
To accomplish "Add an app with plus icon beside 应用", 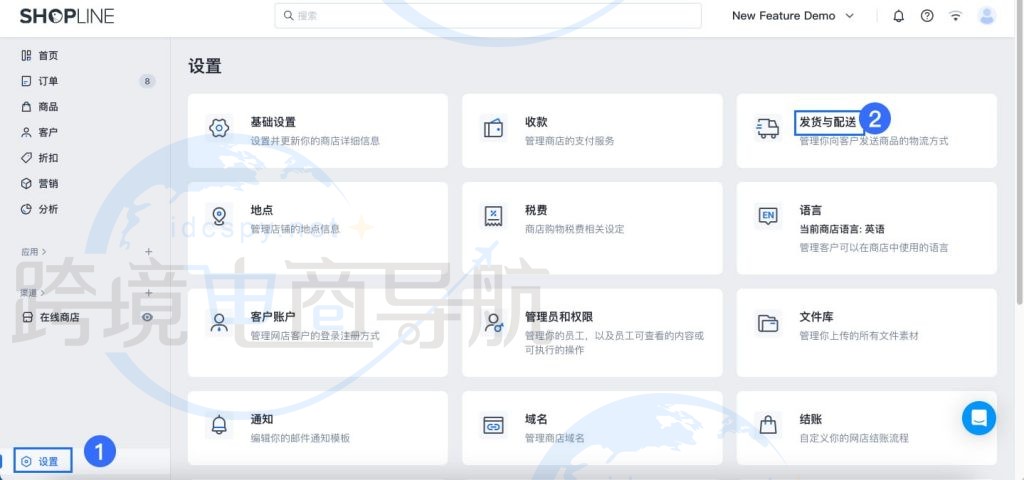I will tap(149, 251).
